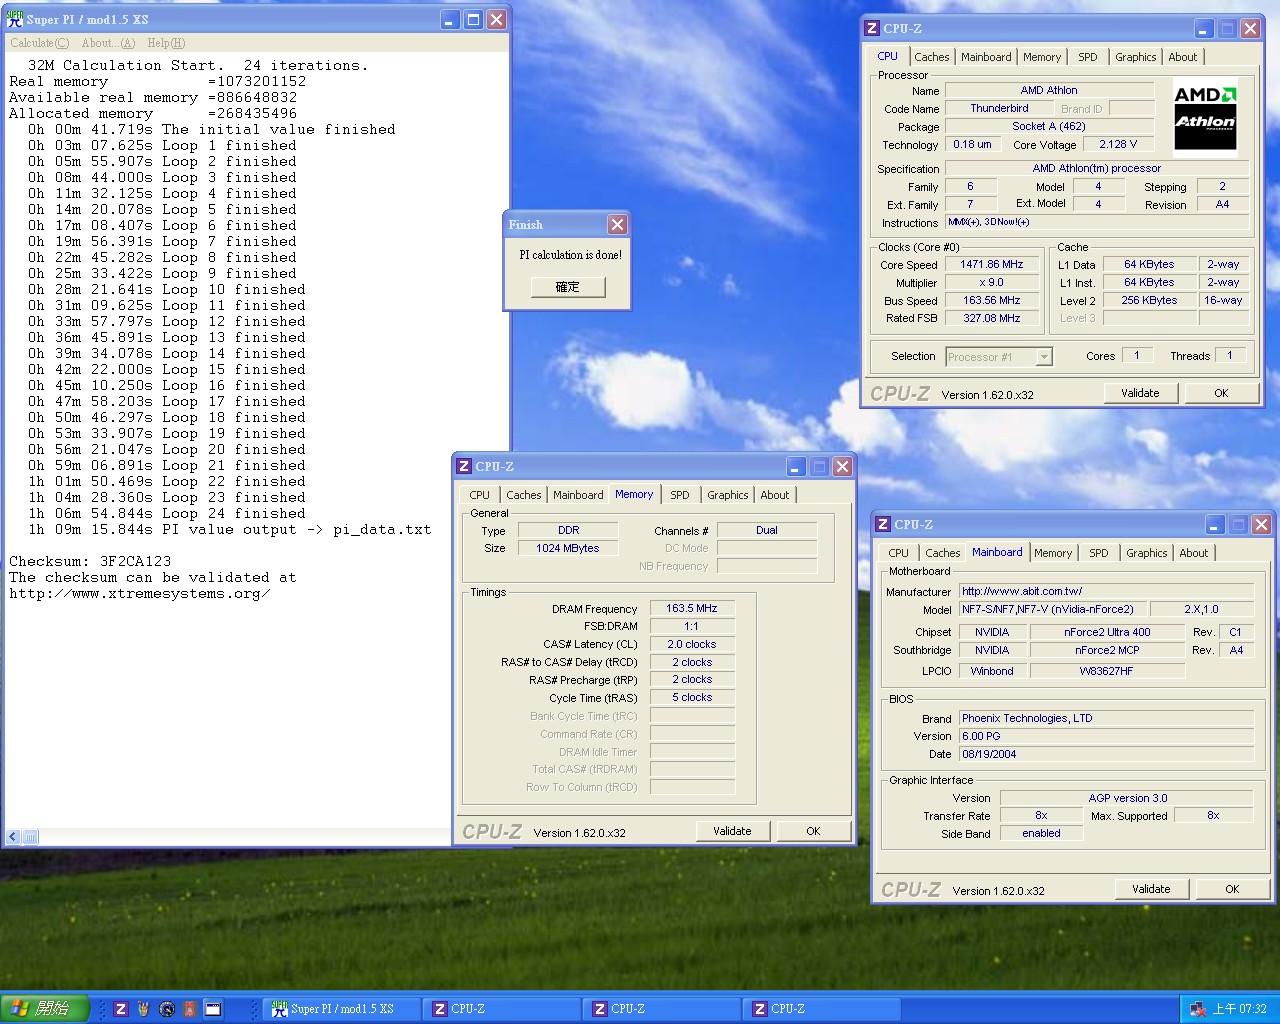Click the CPU-Z taskbar button beside Super PI
1280x1024 pixels.
coord(502,1009)
